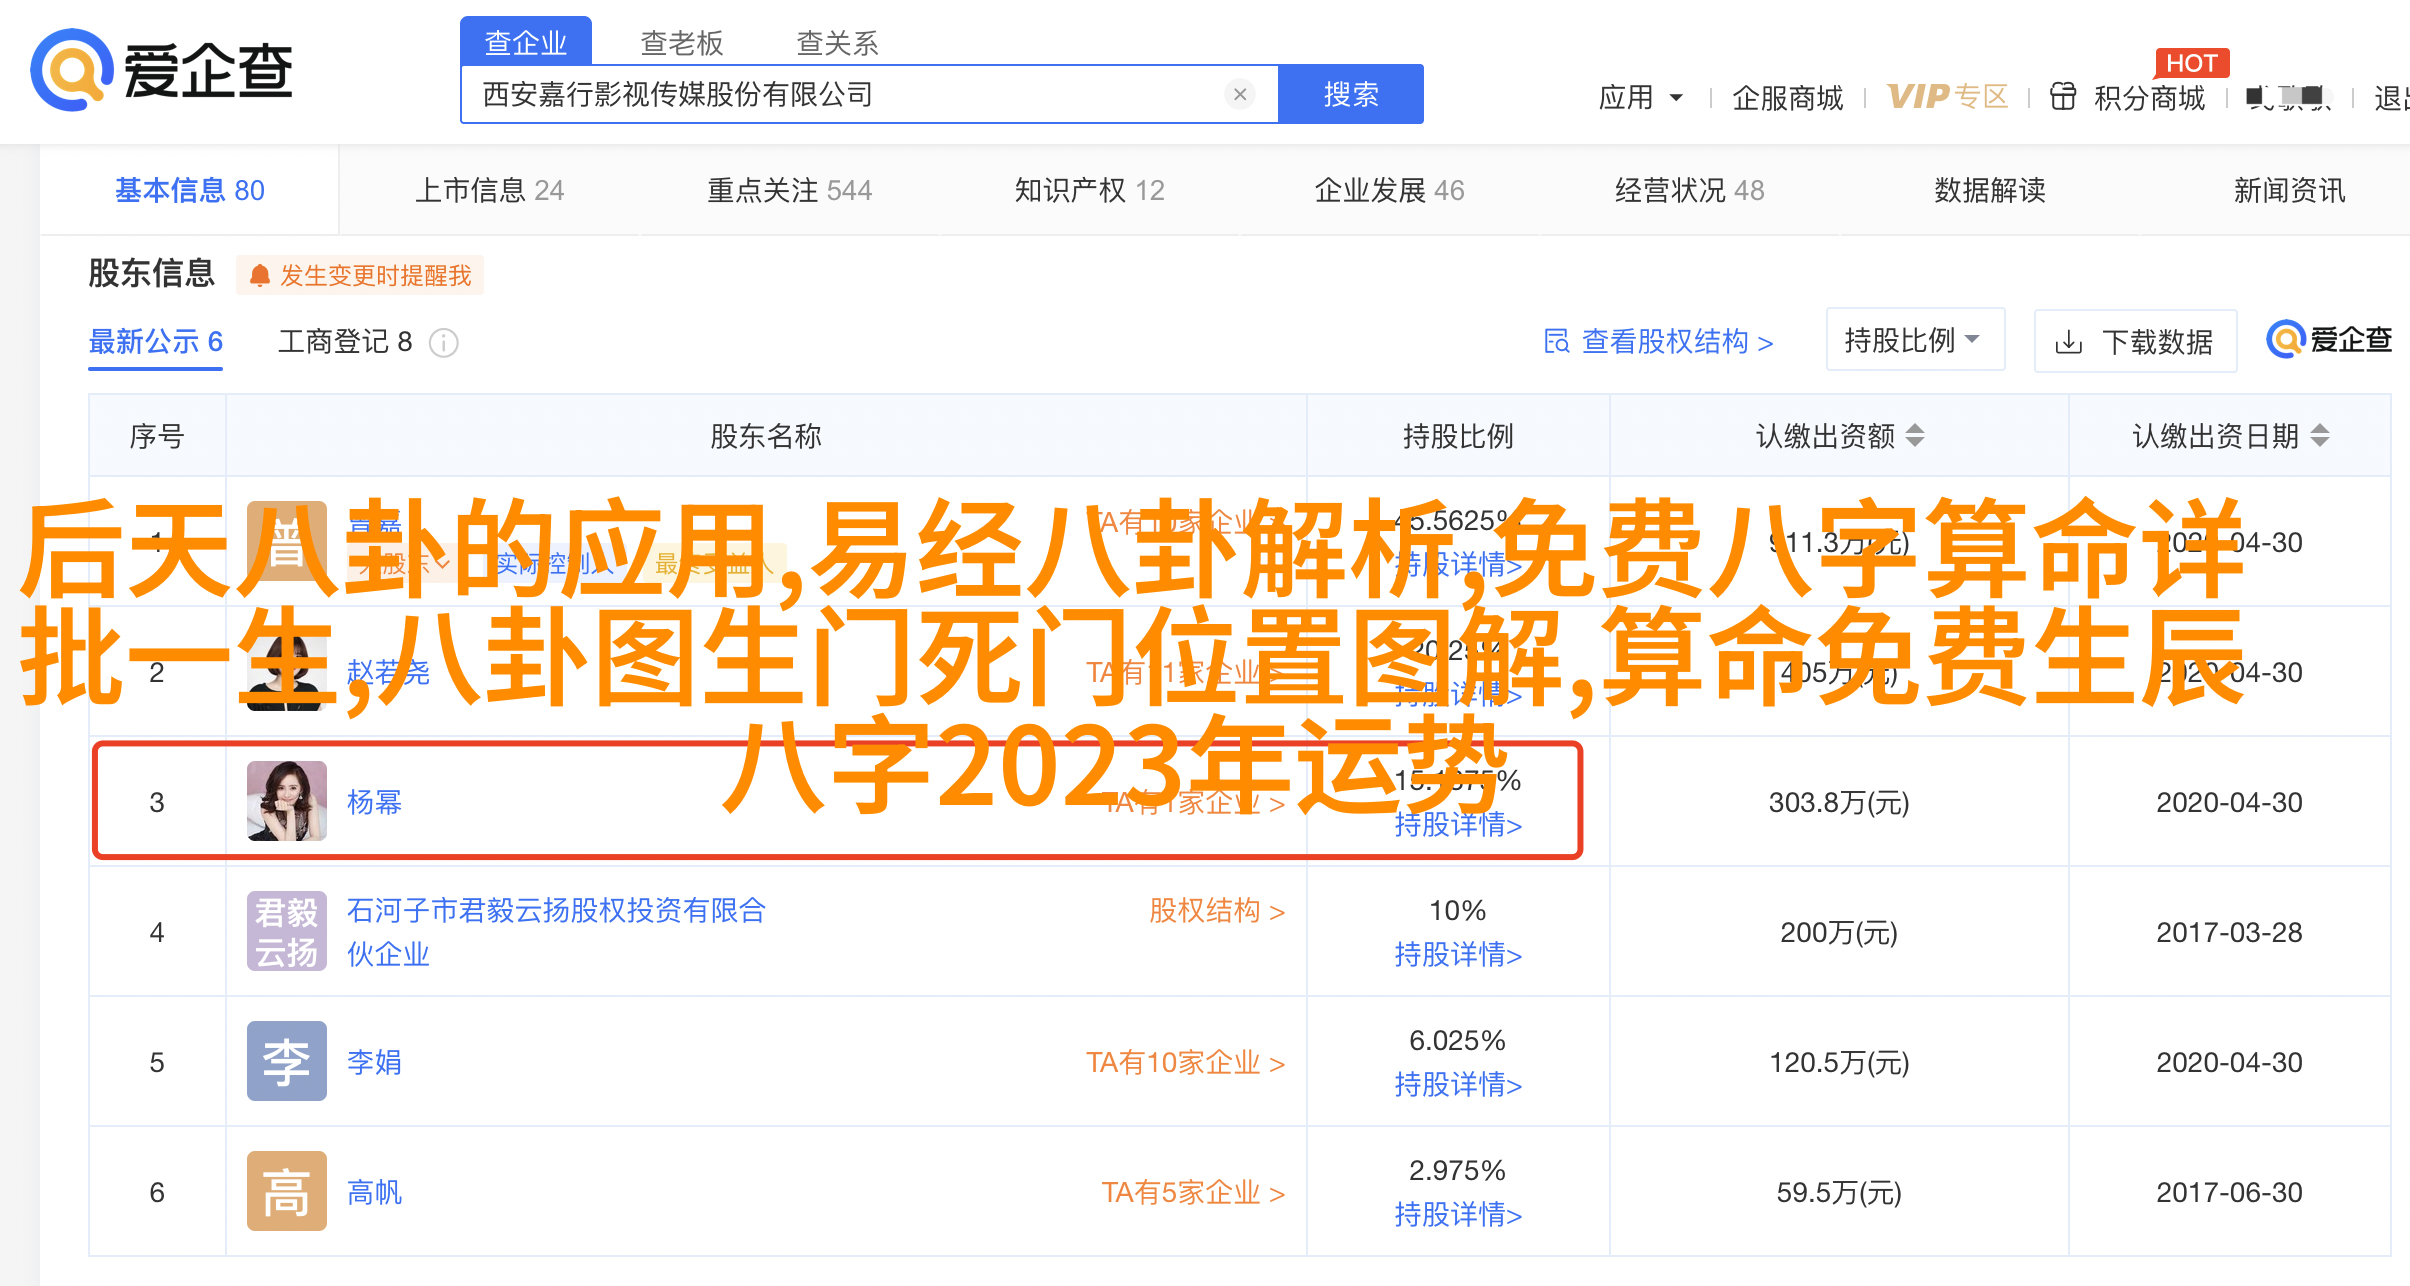Click the download icon in 下载数据
The height and width of the screenshot is (1286, 2410).
click(x=2068, y=343)
